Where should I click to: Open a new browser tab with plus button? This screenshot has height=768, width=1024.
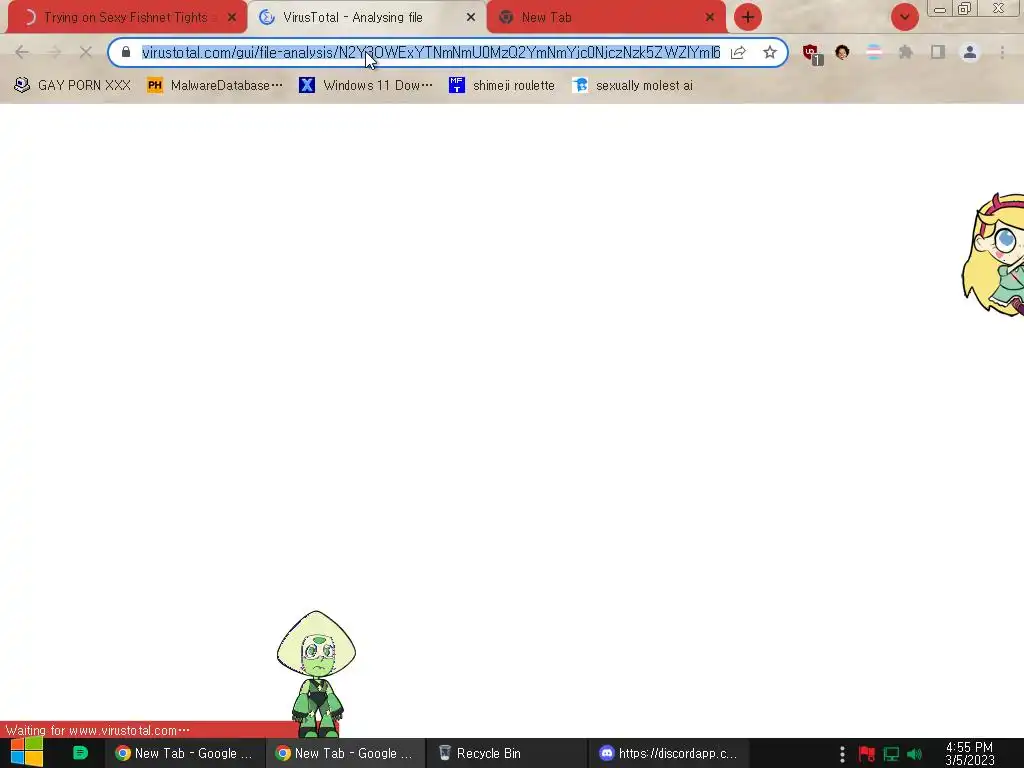(x=748, y=18)
